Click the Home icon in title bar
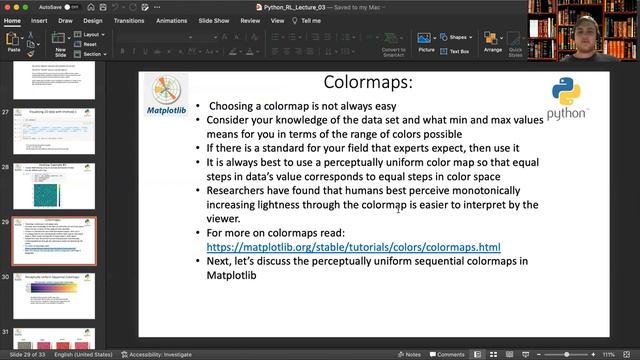 coord(91,7)
